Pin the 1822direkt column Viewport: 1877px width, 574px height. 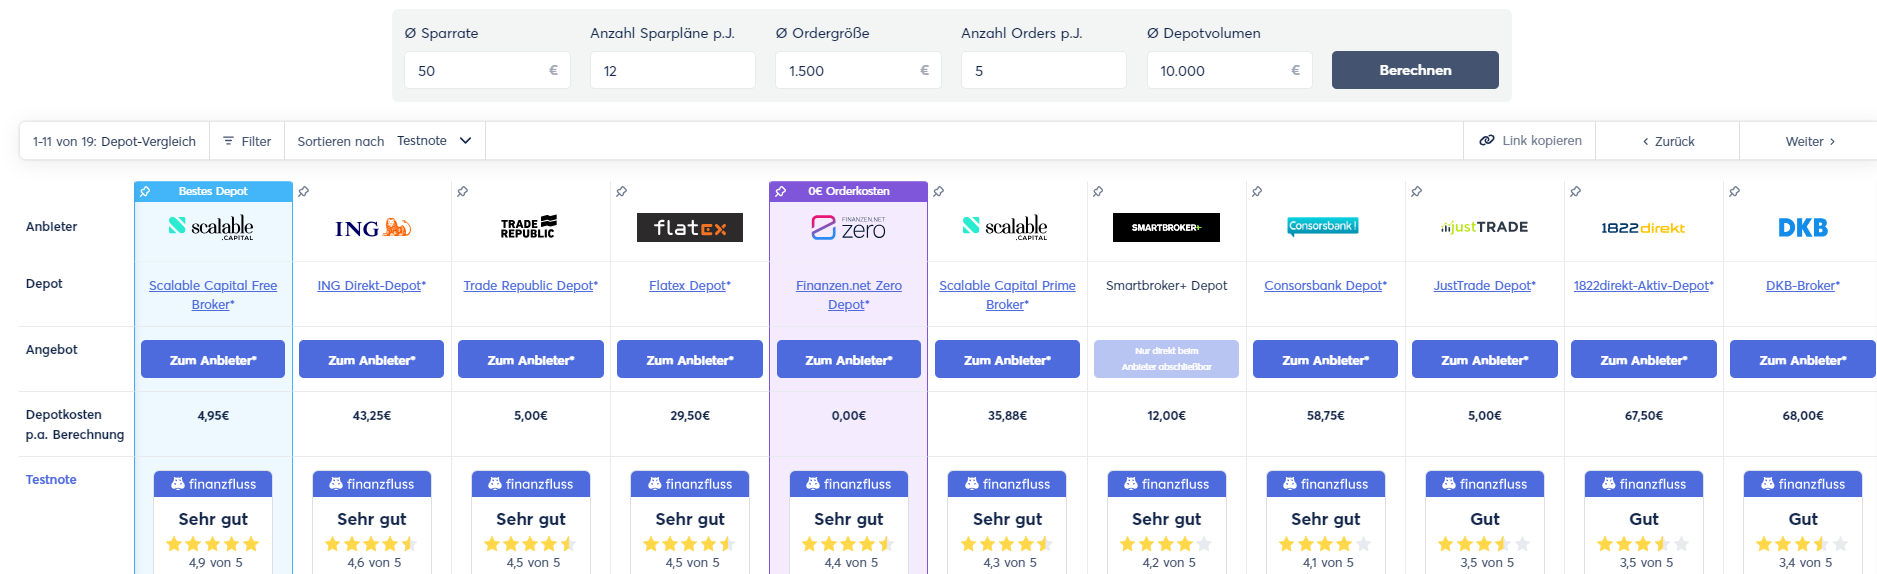click(1575, 191)
